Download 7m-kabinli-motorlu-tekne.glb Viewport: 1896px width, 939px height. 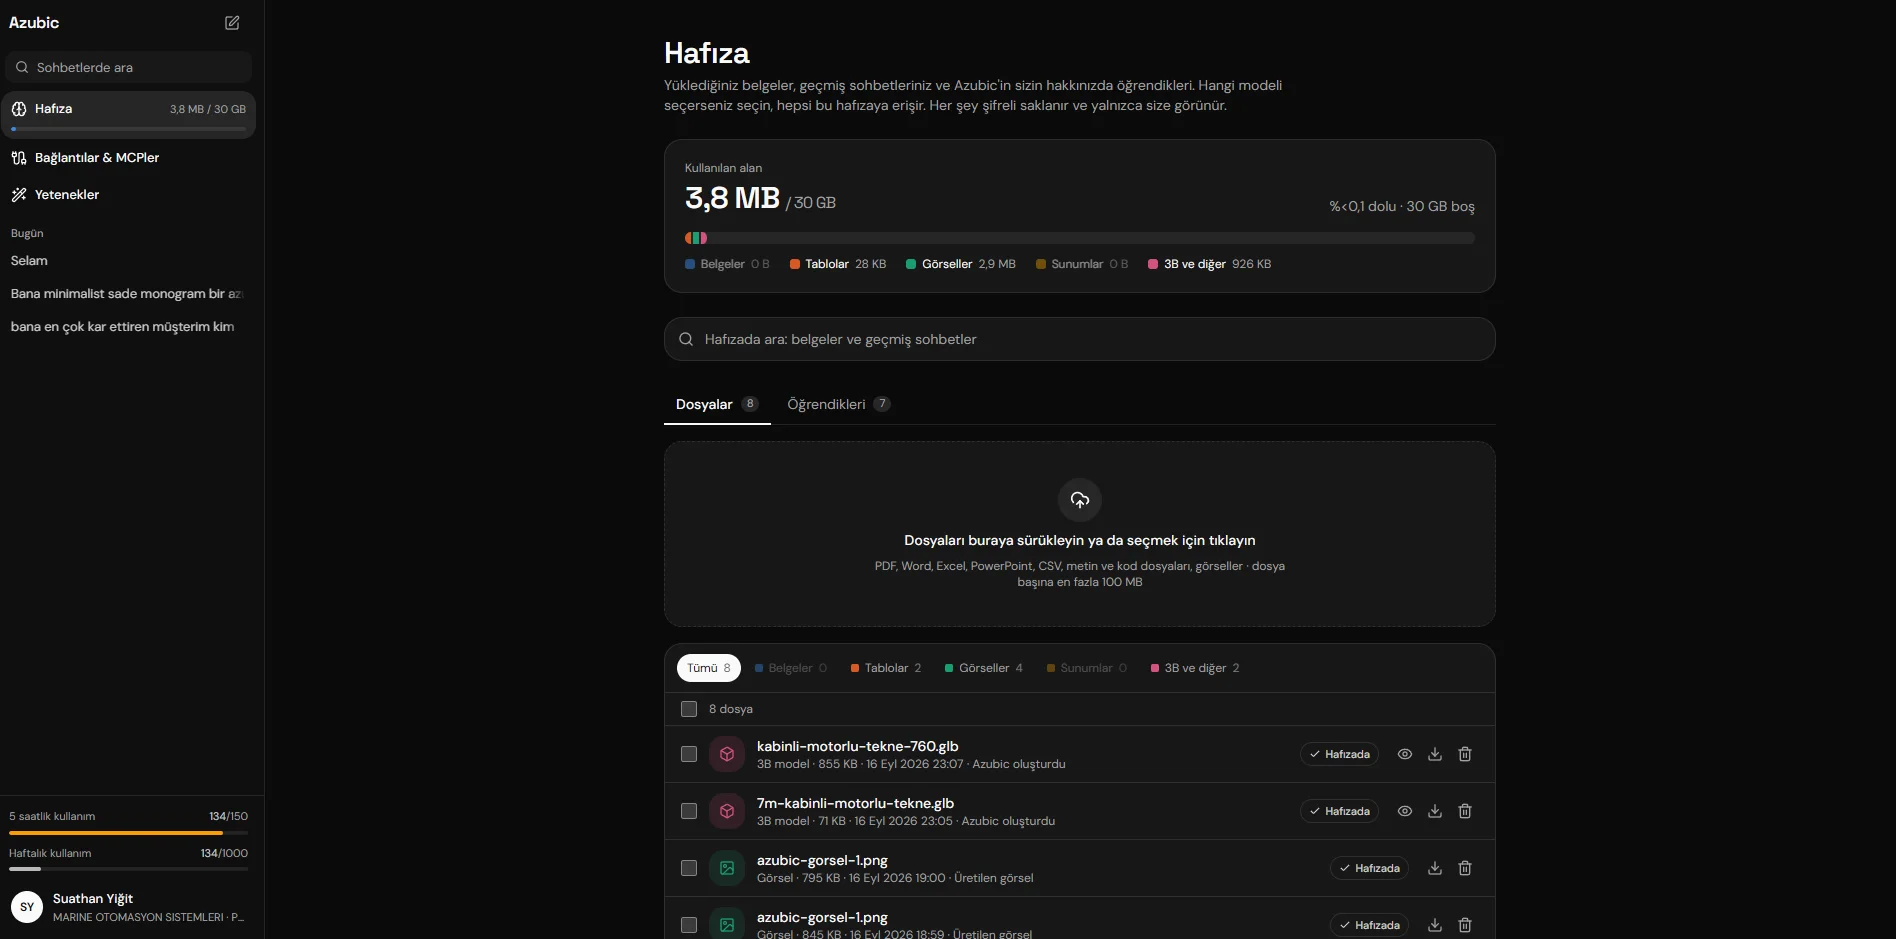[x=1435, y=811]
